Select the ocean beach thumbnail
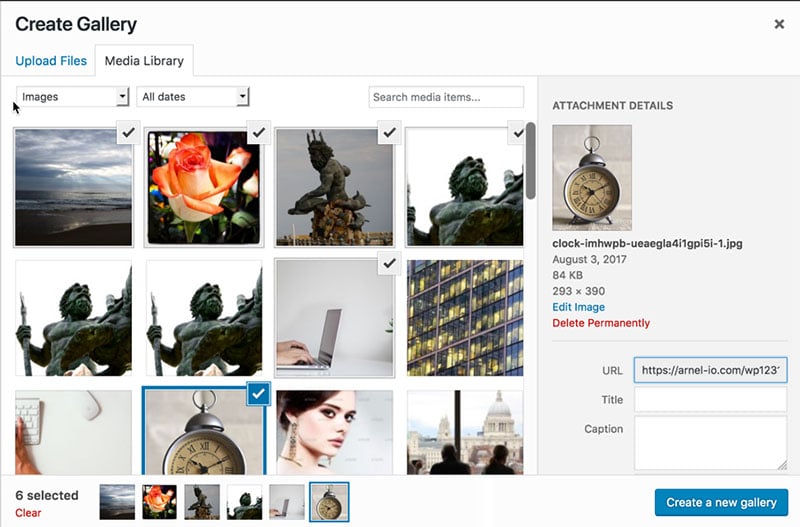The height and width of the screenshot is (527, 800). coord(73,187)
